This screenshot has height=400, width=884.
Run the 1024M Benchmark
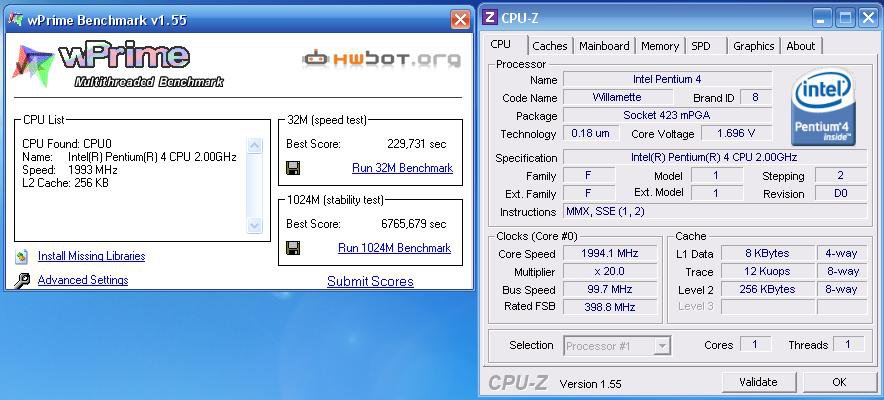tap(394, 248)
